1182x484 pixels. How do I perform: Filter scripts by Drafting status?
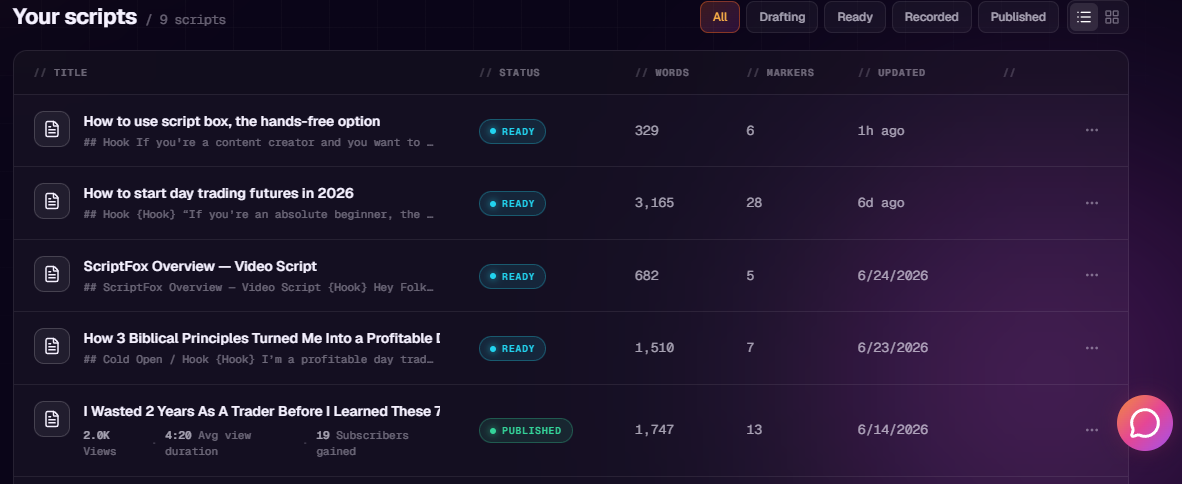pos(782,17)
